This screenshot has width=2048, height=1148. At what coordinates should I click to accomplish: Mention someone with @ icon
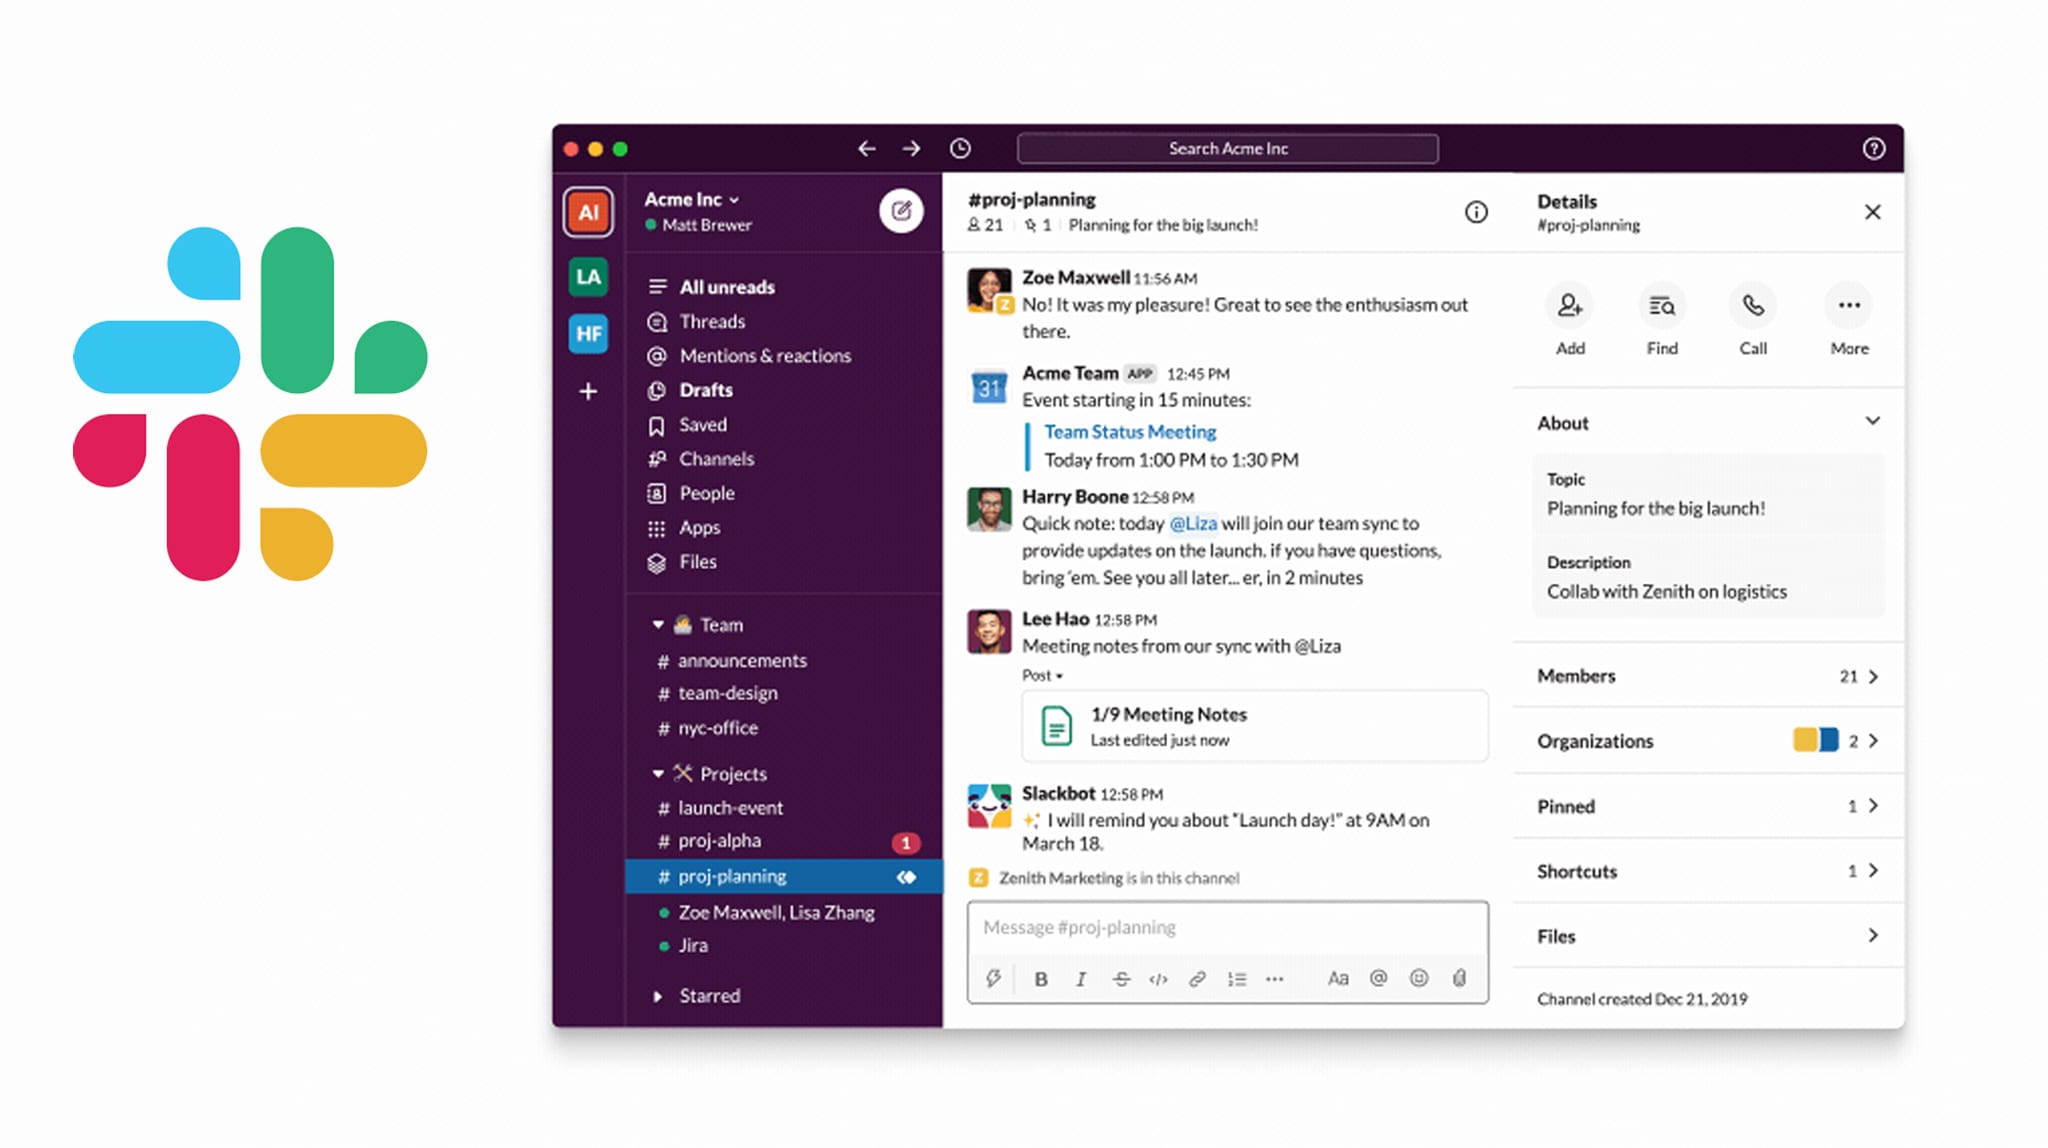point(1378,979)
